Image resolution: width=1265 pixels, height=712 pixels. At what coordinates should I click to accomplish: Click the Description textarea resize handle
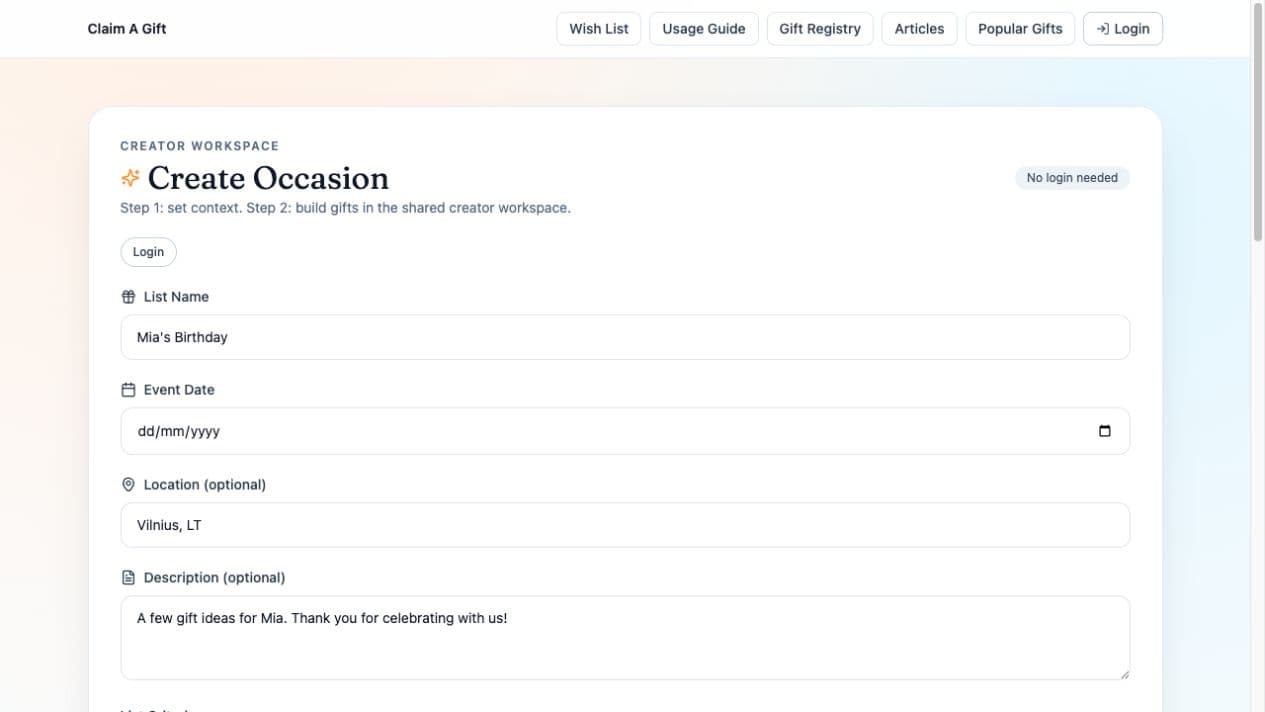(1124, 673)
